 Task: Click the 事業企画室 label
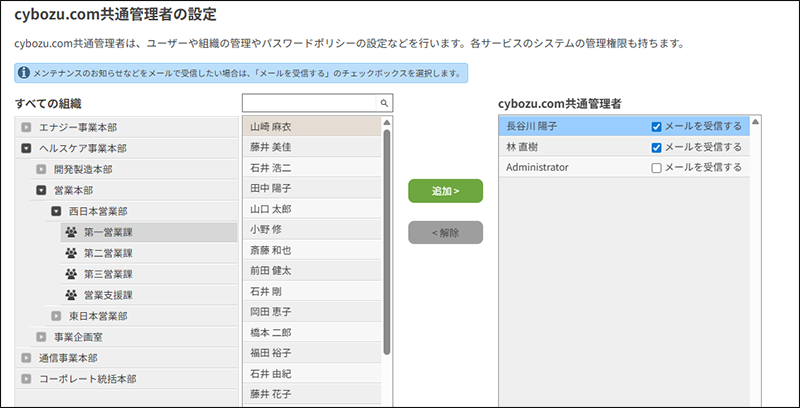[x=79, y=337]
